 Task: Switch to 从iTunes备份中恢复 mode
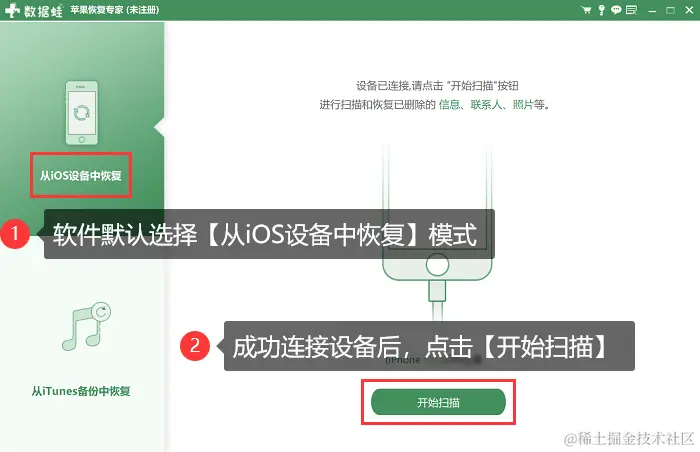81,391
